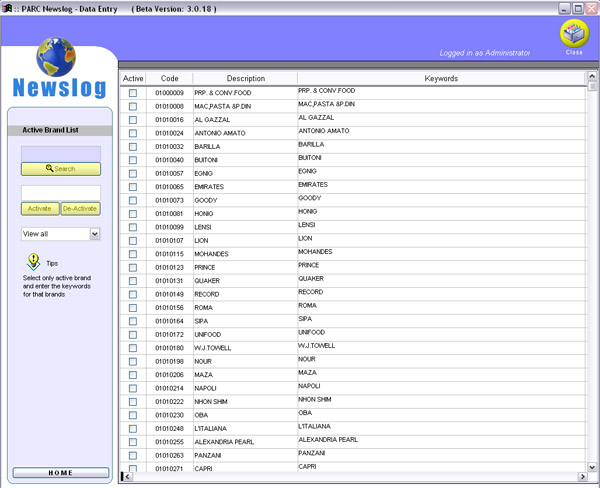Select the ROMA description cell
This screenshot has height=488, width=600.
(x=245, y=308)
